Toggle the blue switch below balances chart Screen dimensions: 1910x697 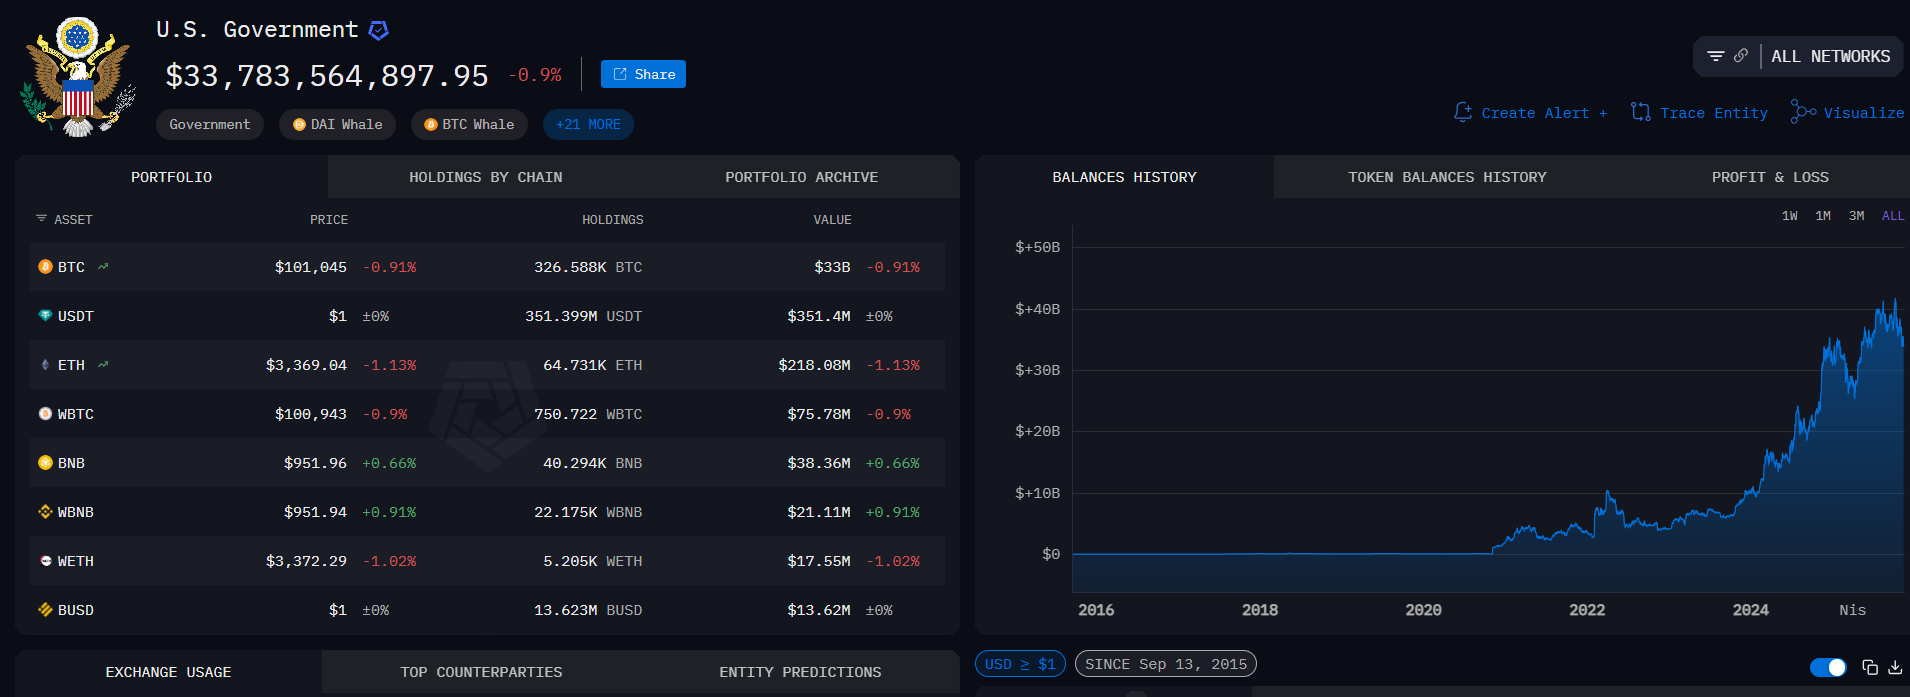pyautogui.click(x=1828, y=667)
